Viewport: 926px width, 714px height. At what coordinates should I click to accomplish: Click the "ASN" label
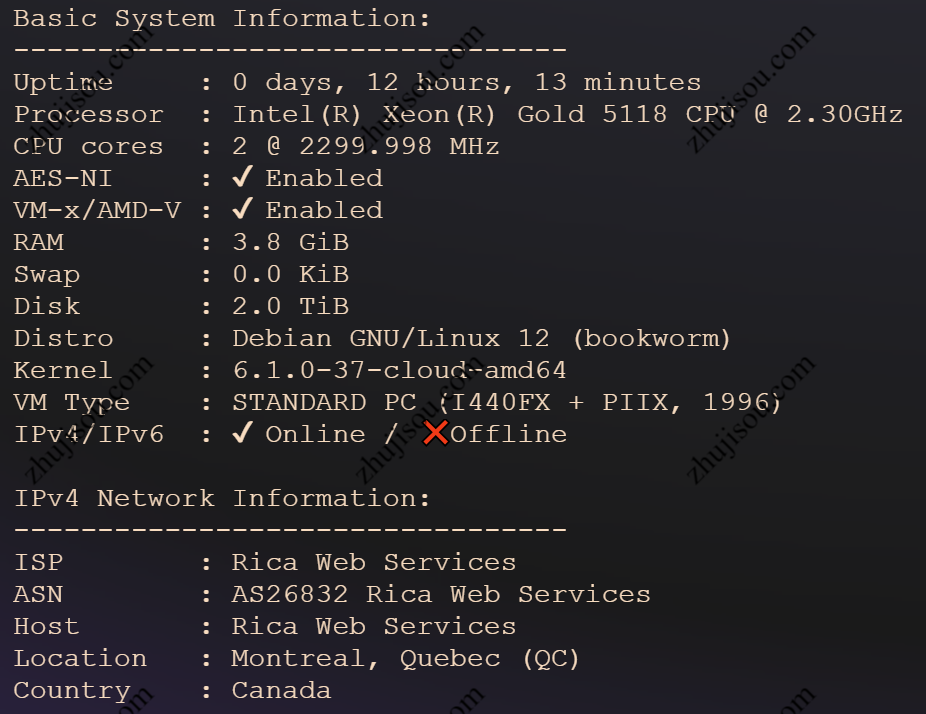pyautogui.click(x=38, y=594)
